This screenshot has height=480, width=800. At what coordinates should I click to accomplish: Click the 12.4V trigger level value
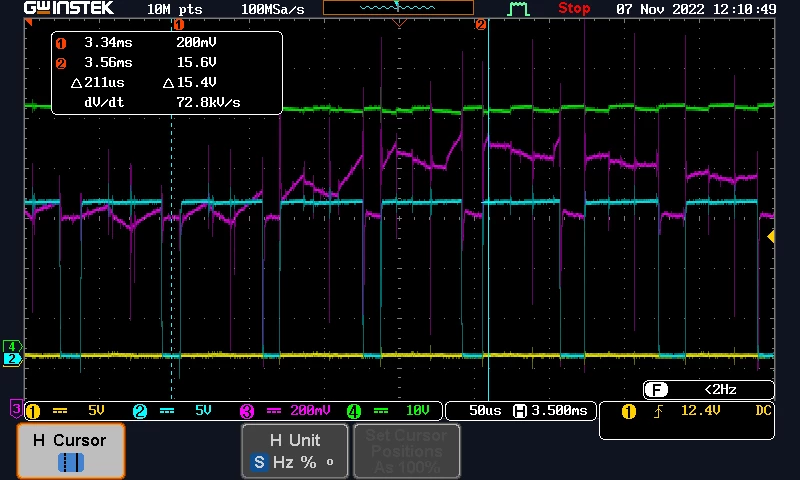[x=701, y=411]
